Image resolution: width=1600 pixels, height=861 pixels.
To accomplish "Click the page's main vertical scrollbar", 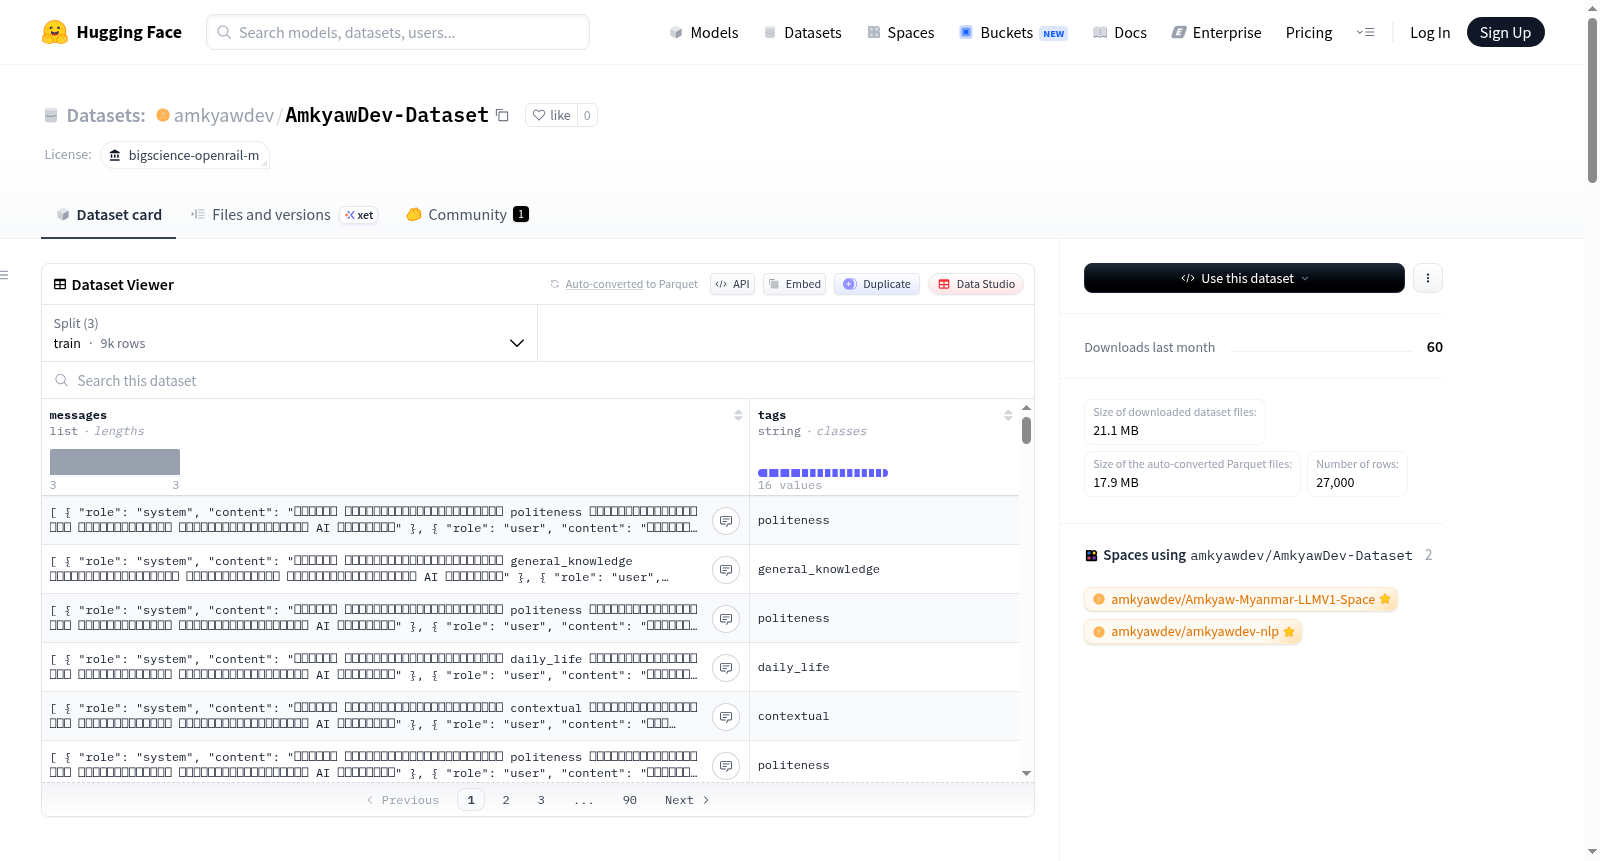I will (x=1592, y=100).
